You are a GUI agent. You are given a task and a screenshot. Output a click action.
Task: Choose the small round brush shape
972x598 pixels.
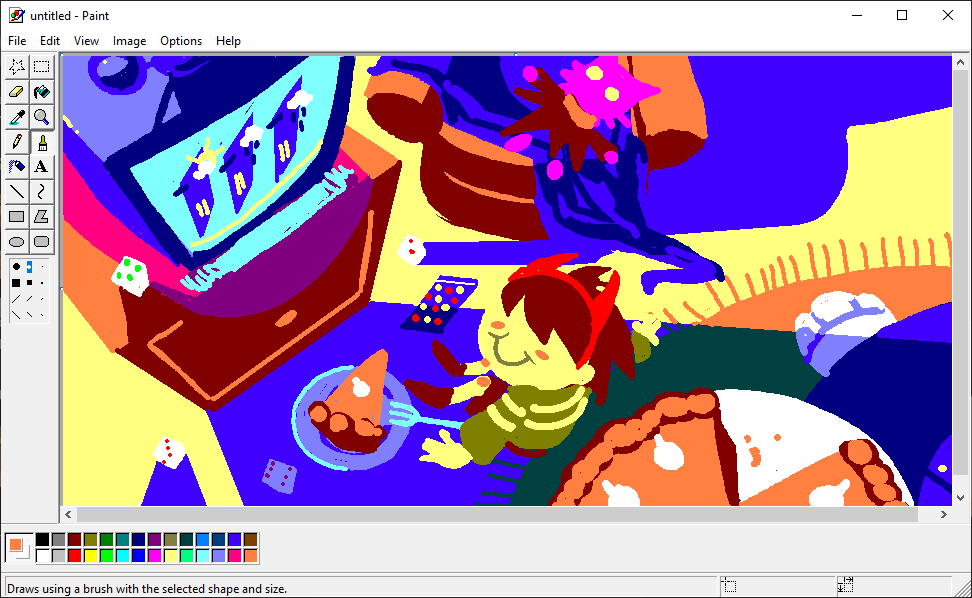(x=42, y=267)
